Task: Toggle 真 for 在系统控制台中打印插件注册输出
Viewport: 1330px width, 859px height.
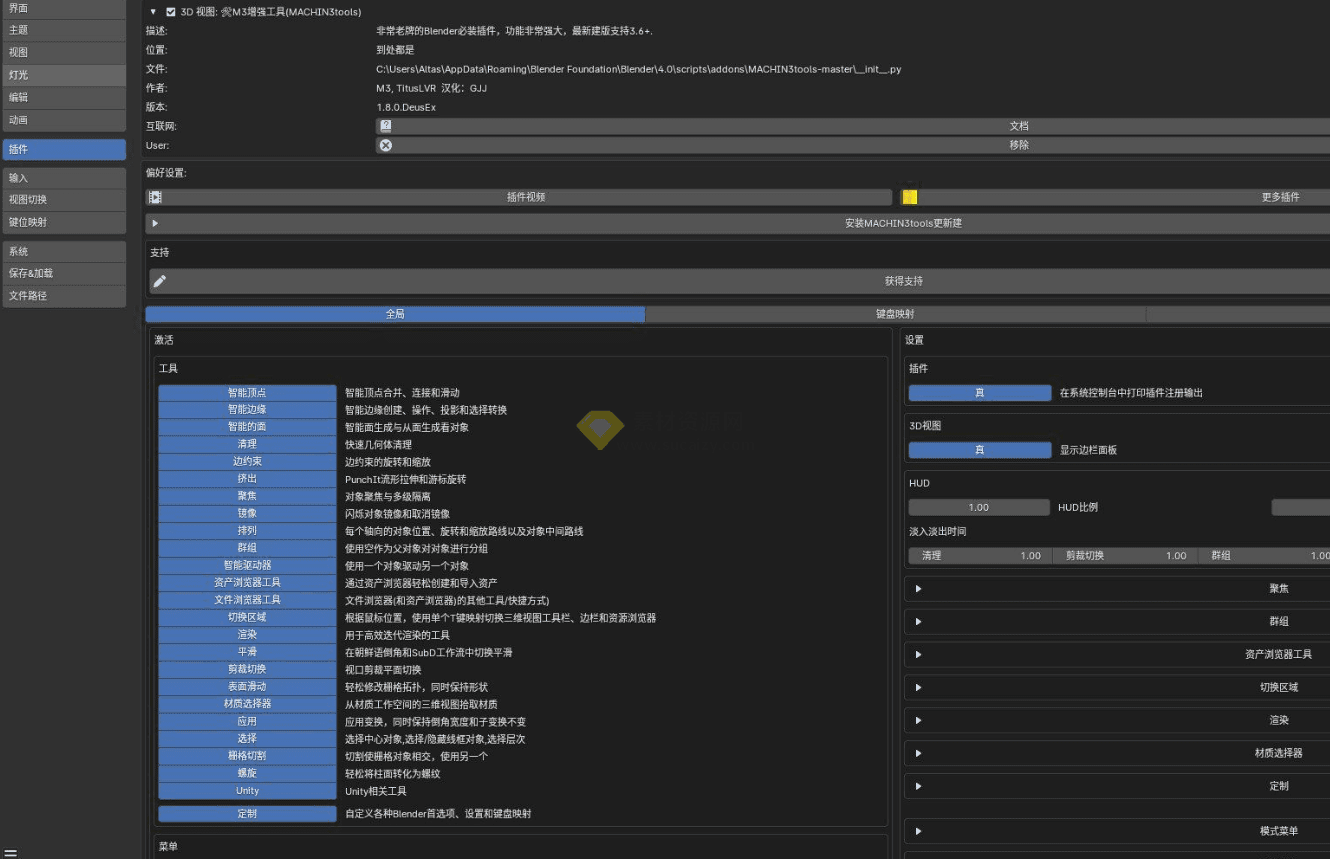Action: click(x=979, y=393)
